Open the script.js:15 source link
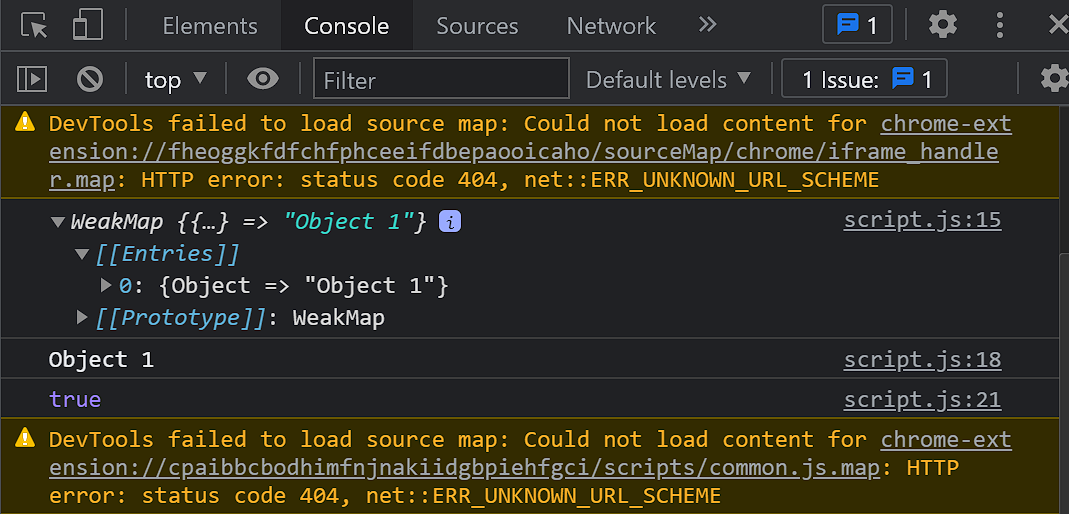This screenshot has width=1069, height=514. [x=922, y=221]
